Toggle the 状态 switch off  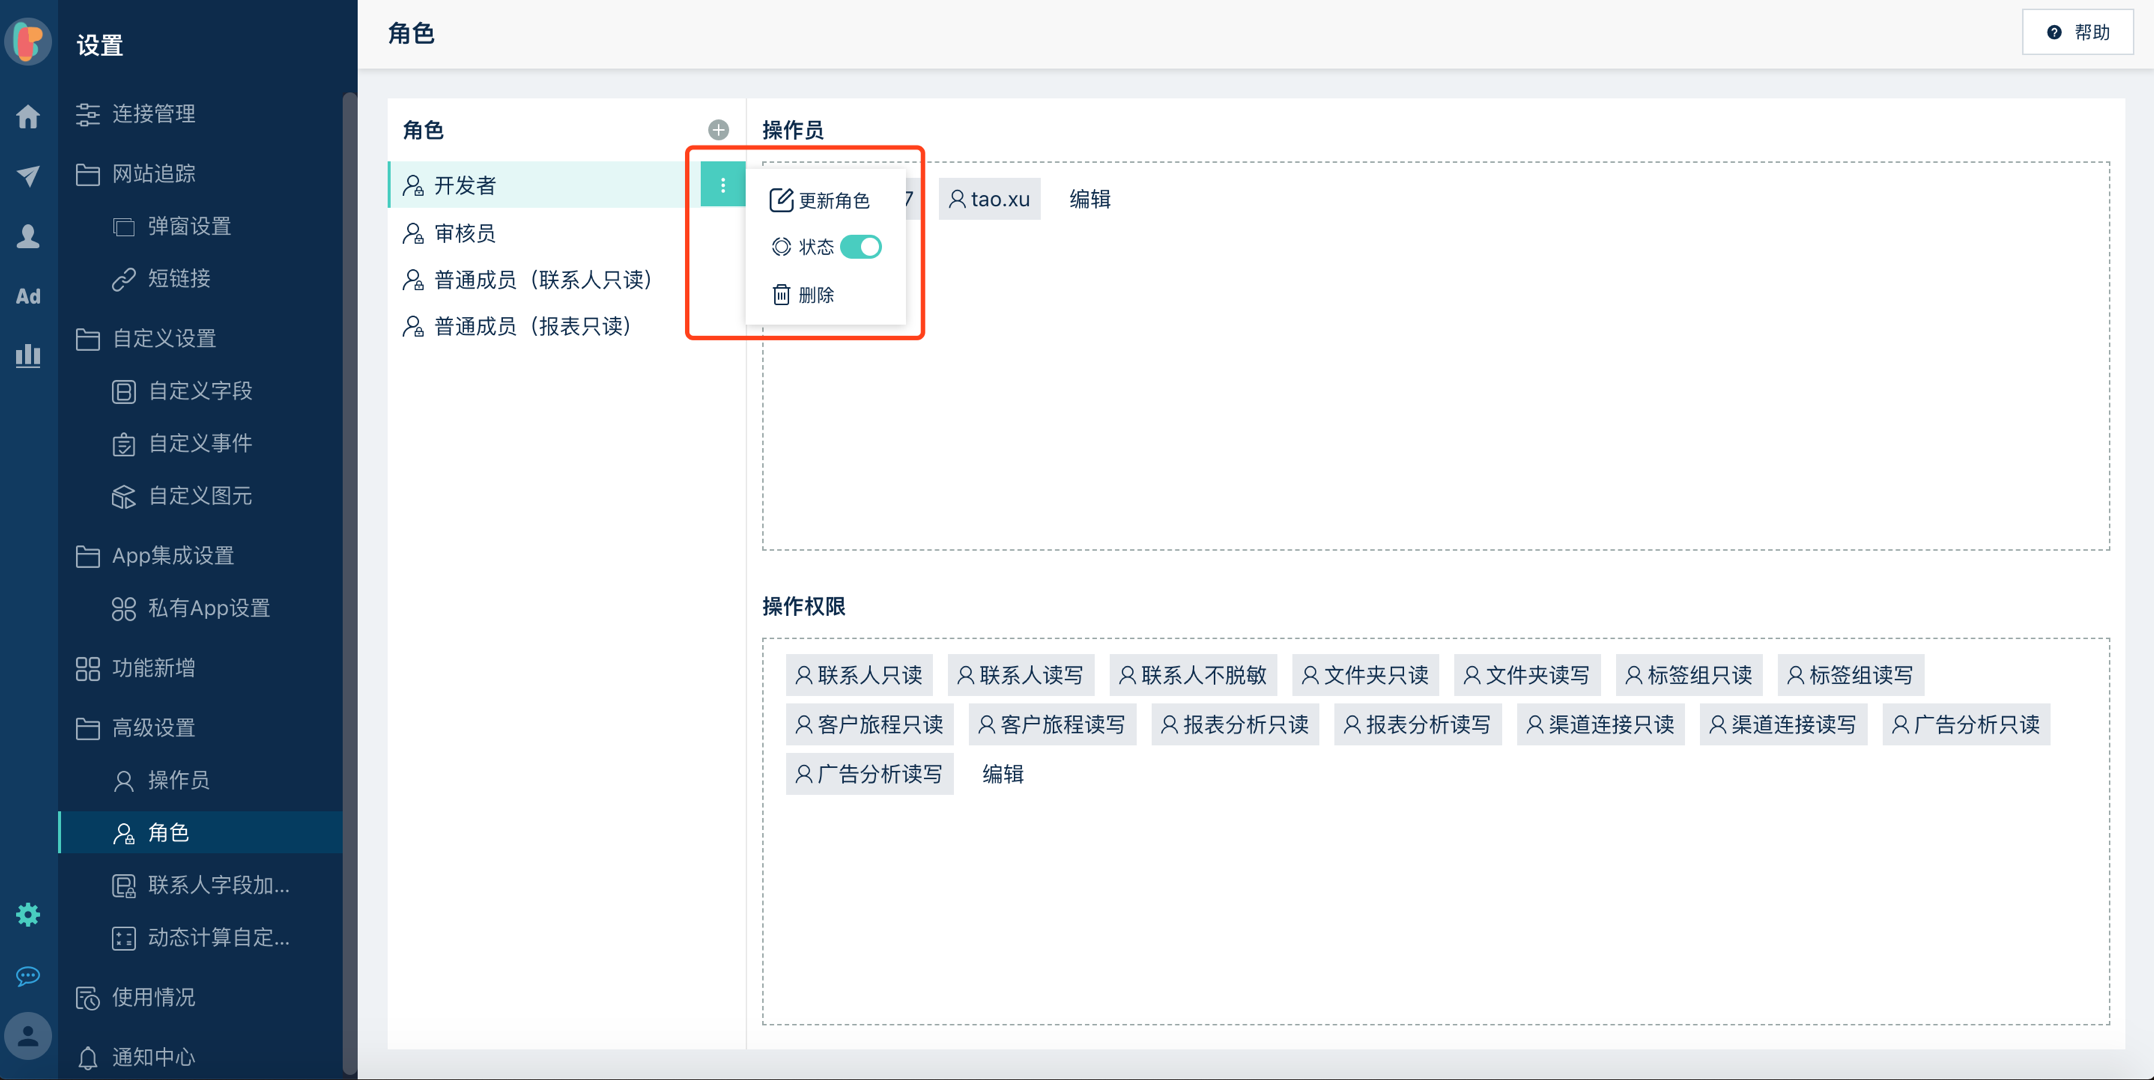[x=860, y=247]
